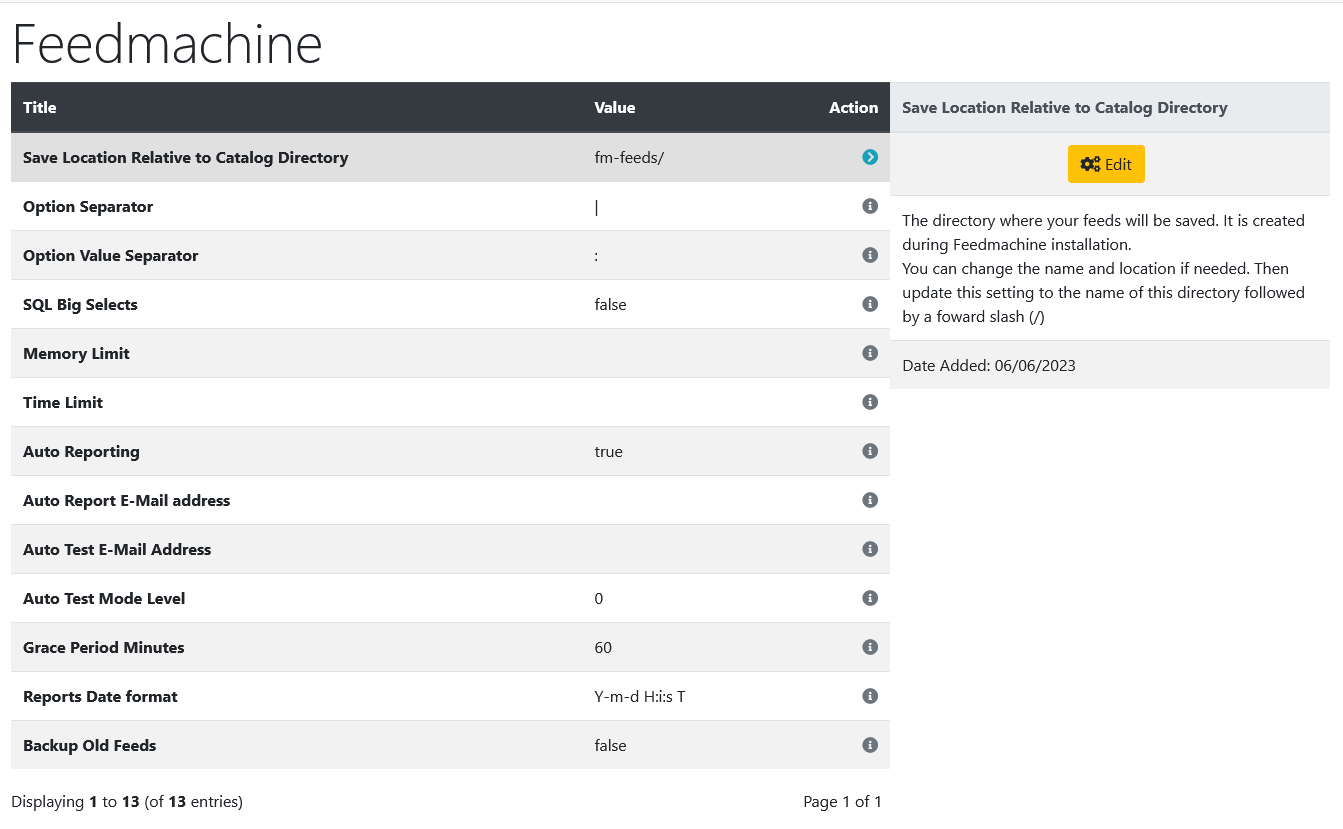Click the directory description text in side panel
The width and height of the screenshot is (1343, 829).
pyautogui.click(x=1104, y=268)
